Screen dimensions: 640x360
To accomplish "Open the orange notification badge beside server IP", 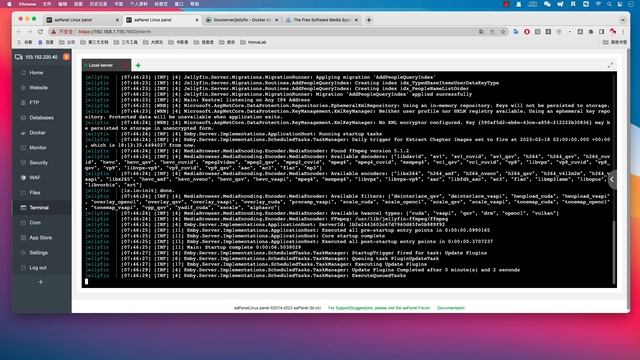I will (x=66, y=57).
